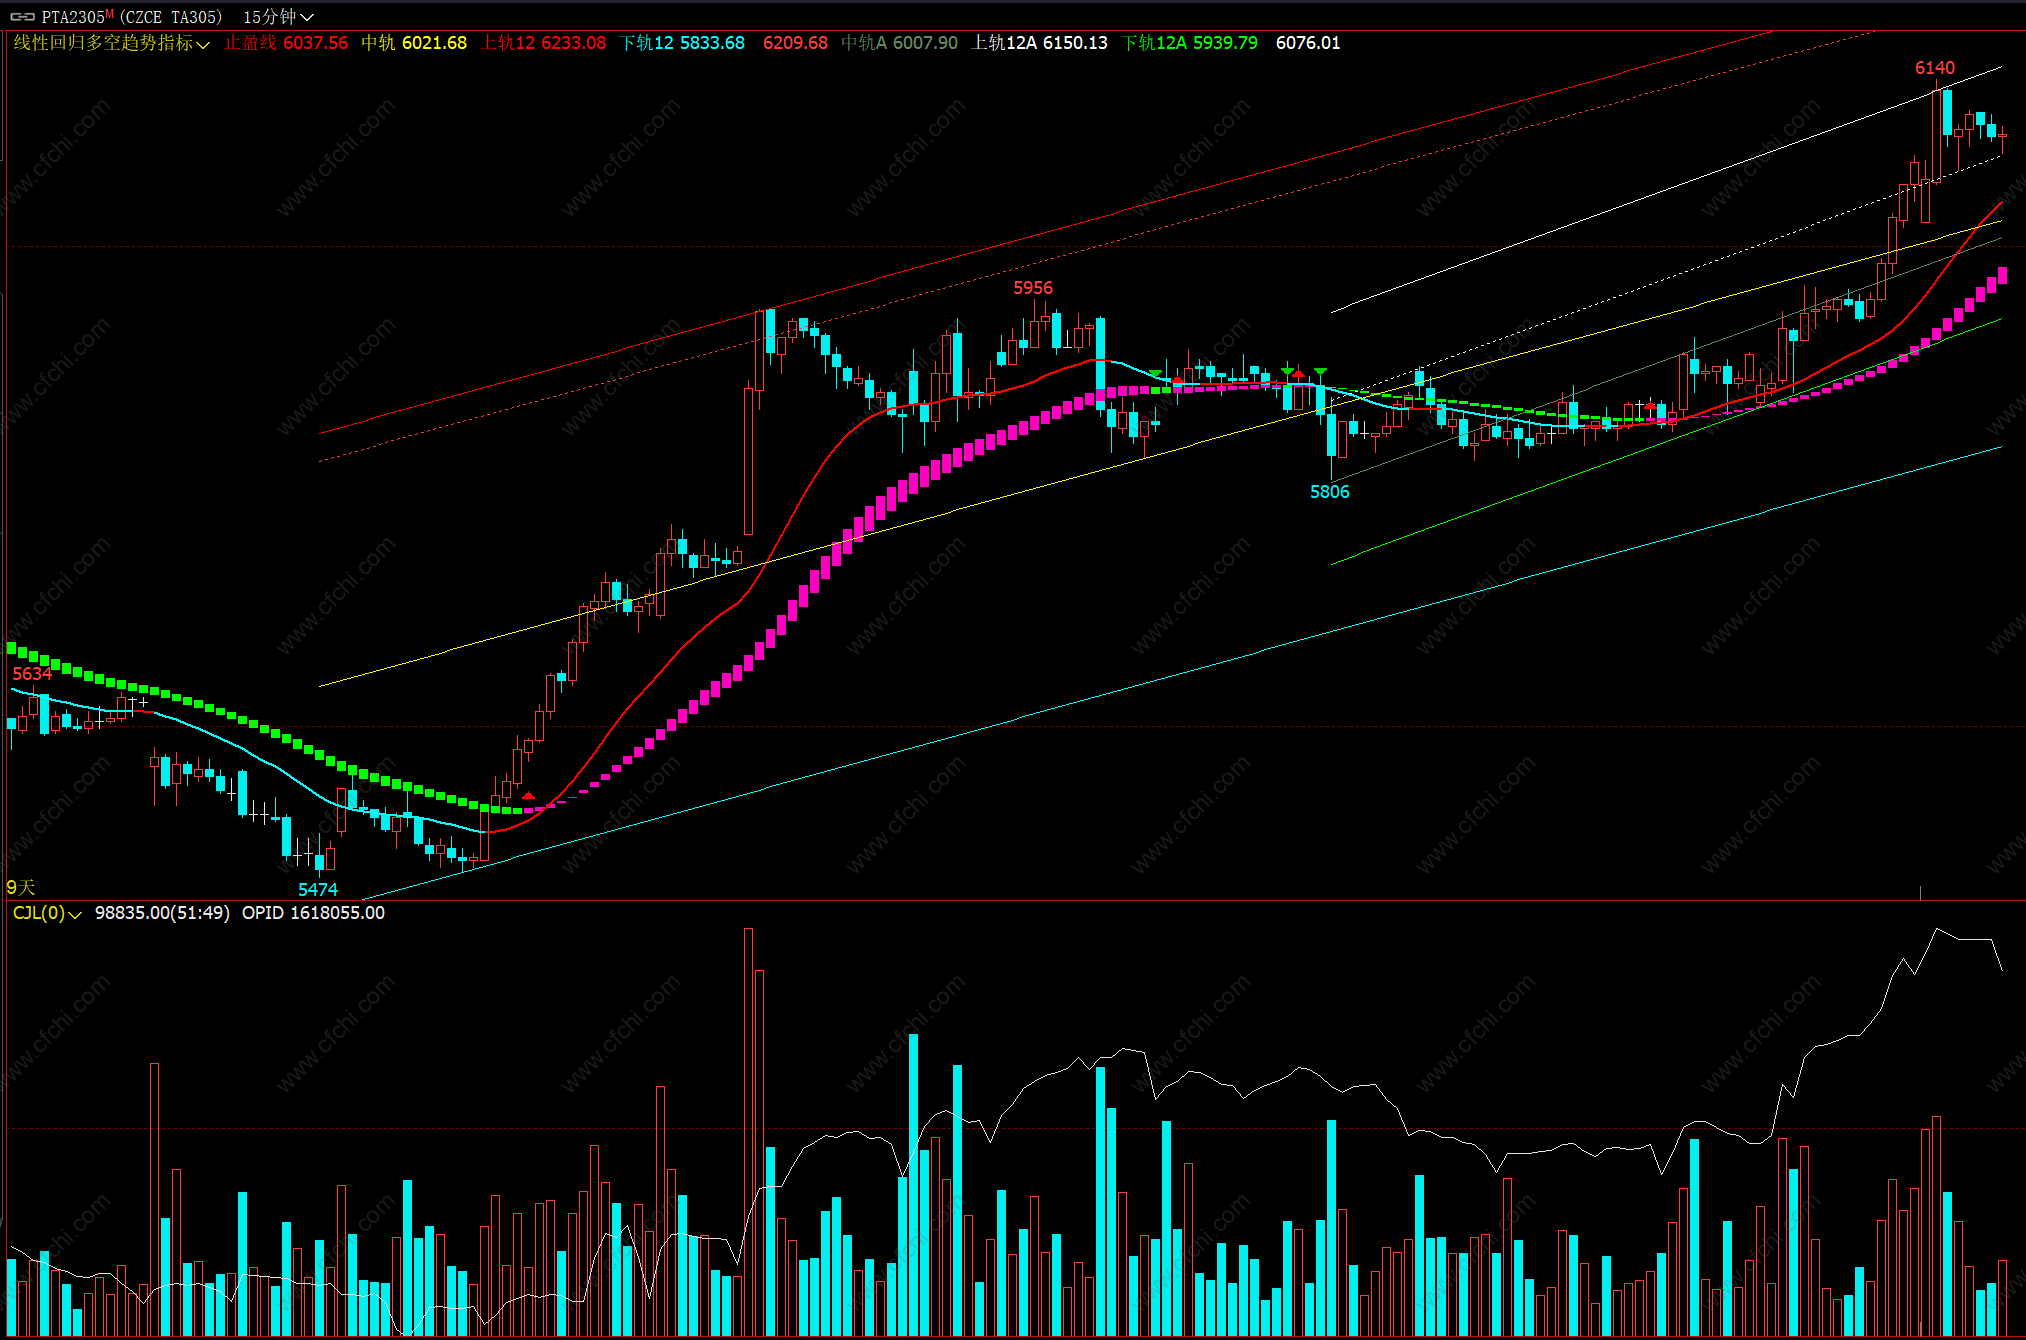Select the 中轨 6021.68 value label

point(414,43)
